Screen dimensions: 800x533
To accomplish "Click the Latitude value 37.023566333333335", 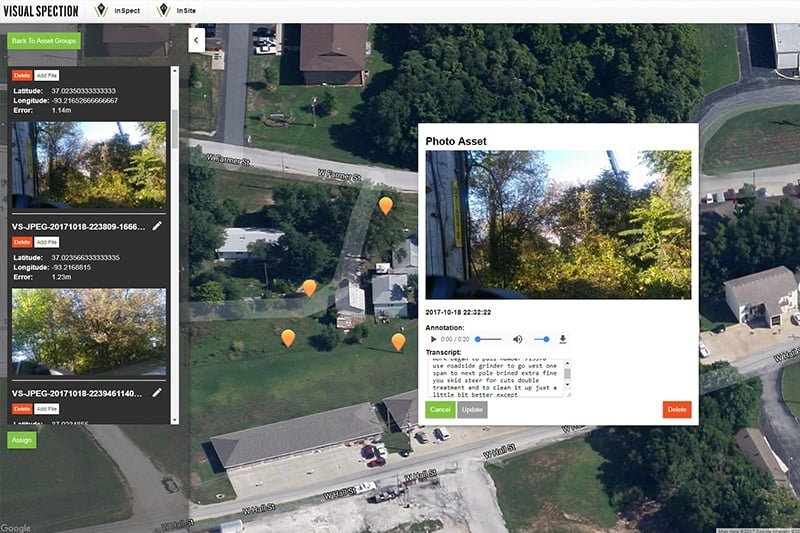I will pyautogui.click(x=86, y=258).
